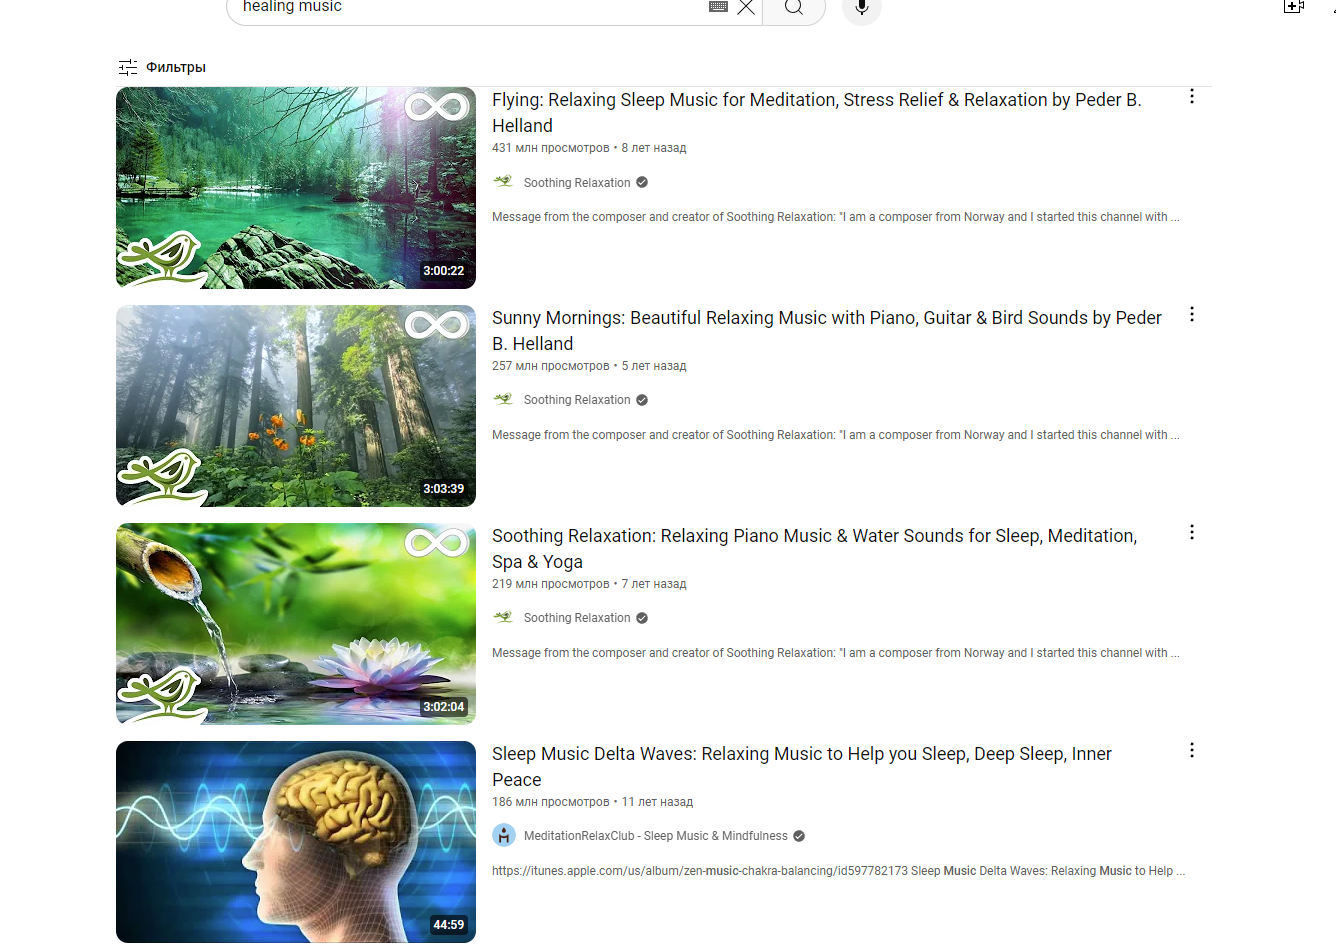This screenshot has width=1336, height=947.
Task: Click channel avatar icon beside Flying video channel
Action: pyautogui.click(x=503, y=182)
